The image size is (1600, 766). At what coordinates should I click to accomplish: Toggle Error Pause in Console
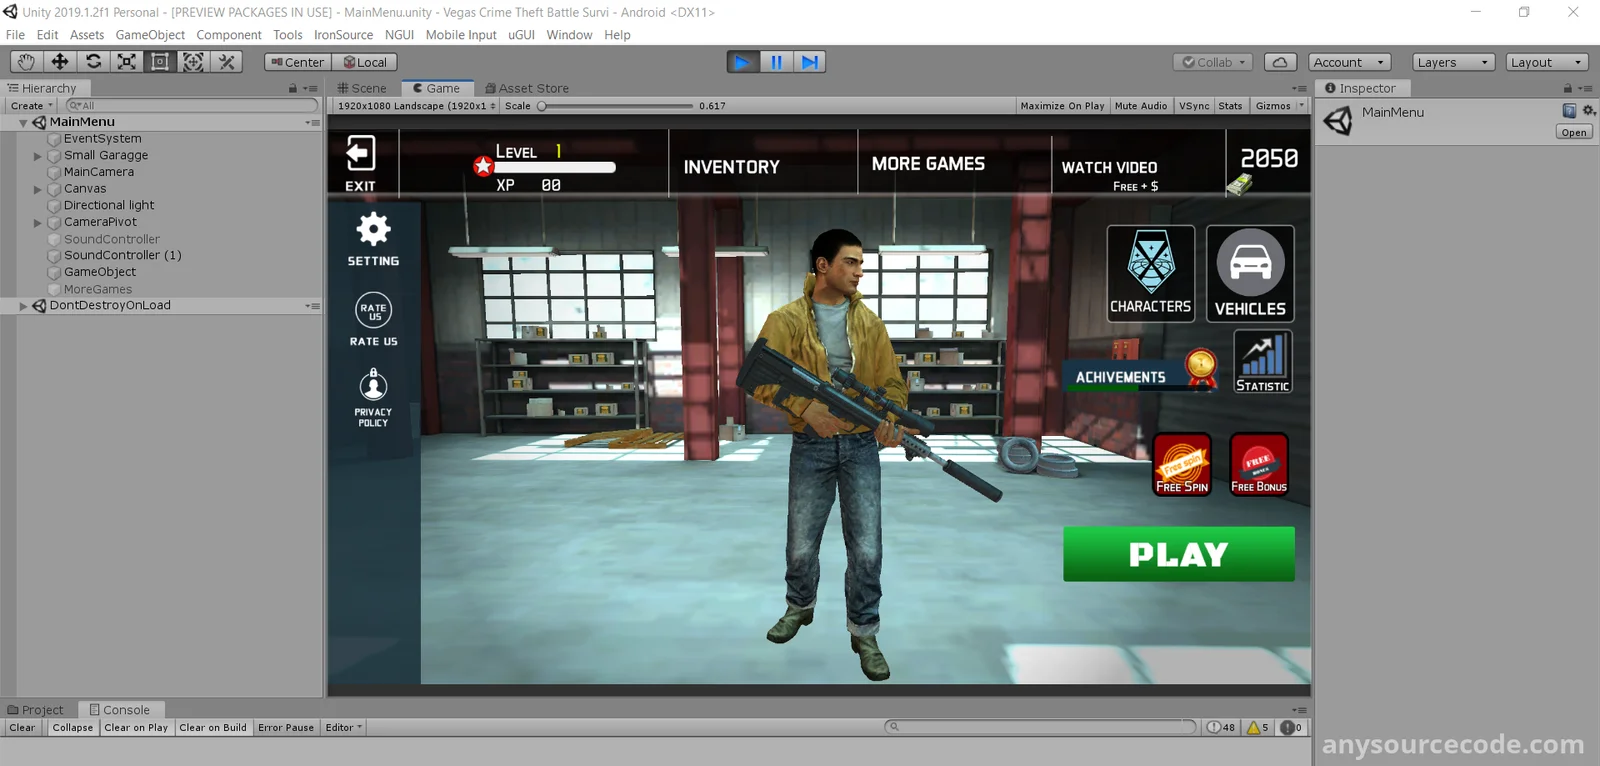[285, 728]
